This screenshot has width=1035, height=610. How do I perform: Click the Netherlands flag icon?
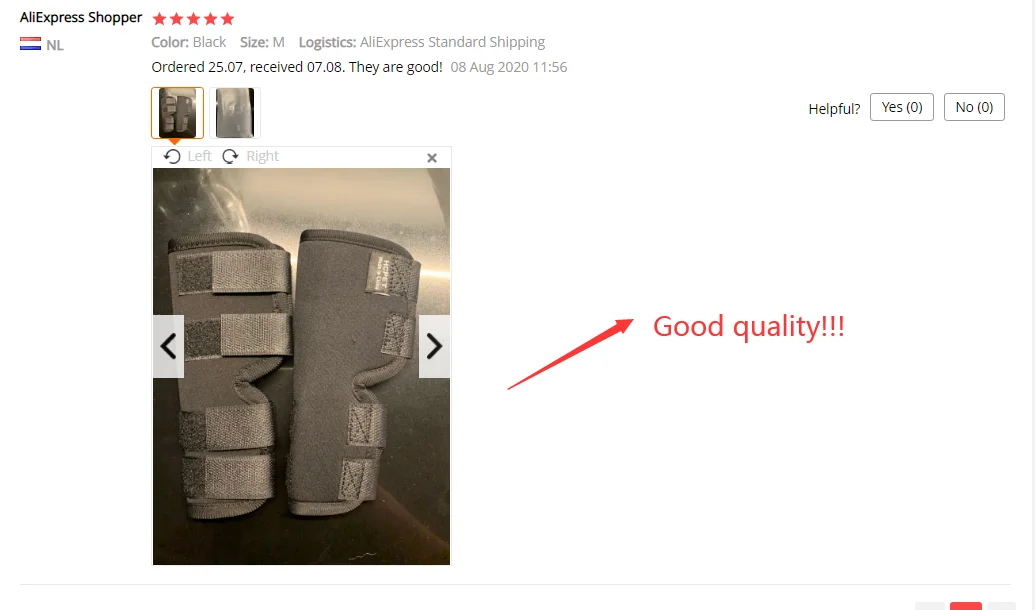pos(30,44)
